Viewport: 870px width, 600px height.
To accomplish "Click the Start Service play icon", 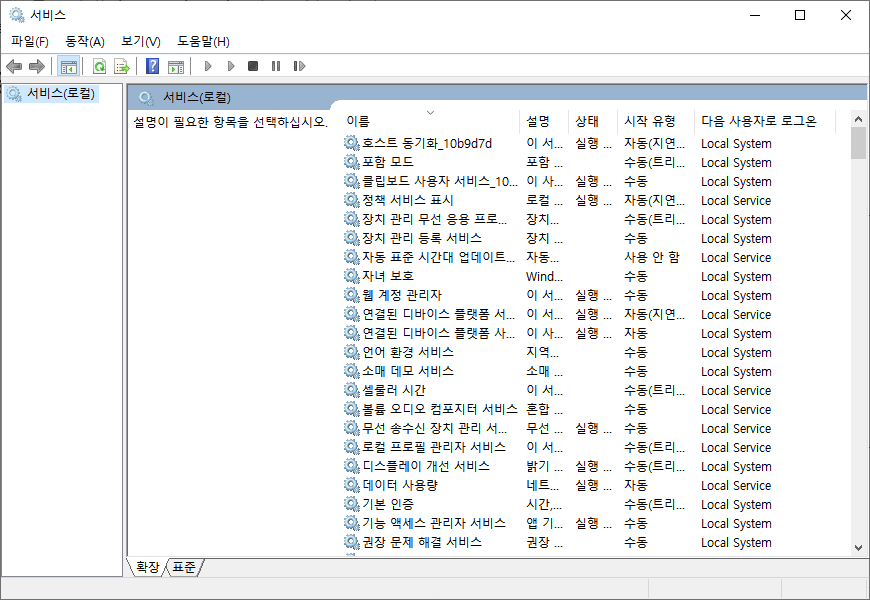I will click(x=208, y=67).
